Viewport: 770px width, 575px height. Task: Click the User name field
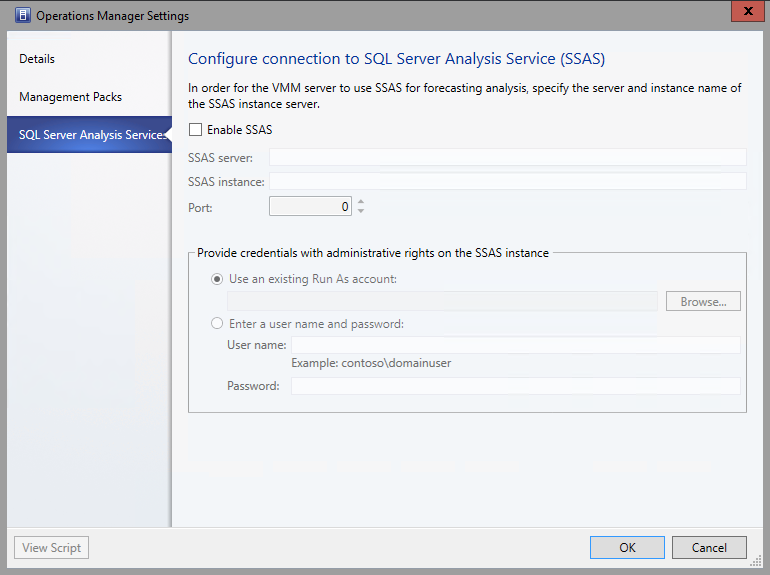[515, 345]
